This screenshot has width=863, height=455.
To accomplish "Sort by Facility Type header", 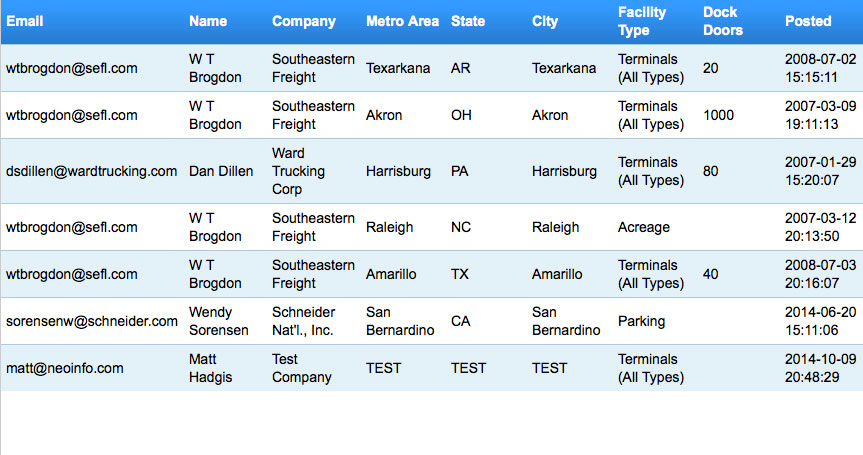I will [642, 21].
